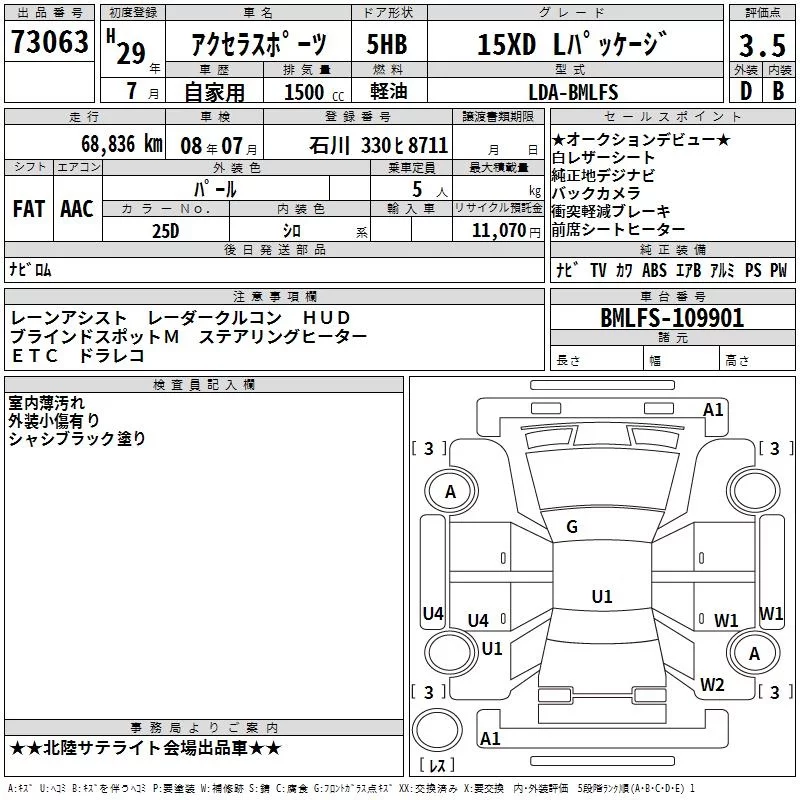Select the overall evaluation score 3.5
The height and width of the screenshot is (800, 800).
coord(762,45)
